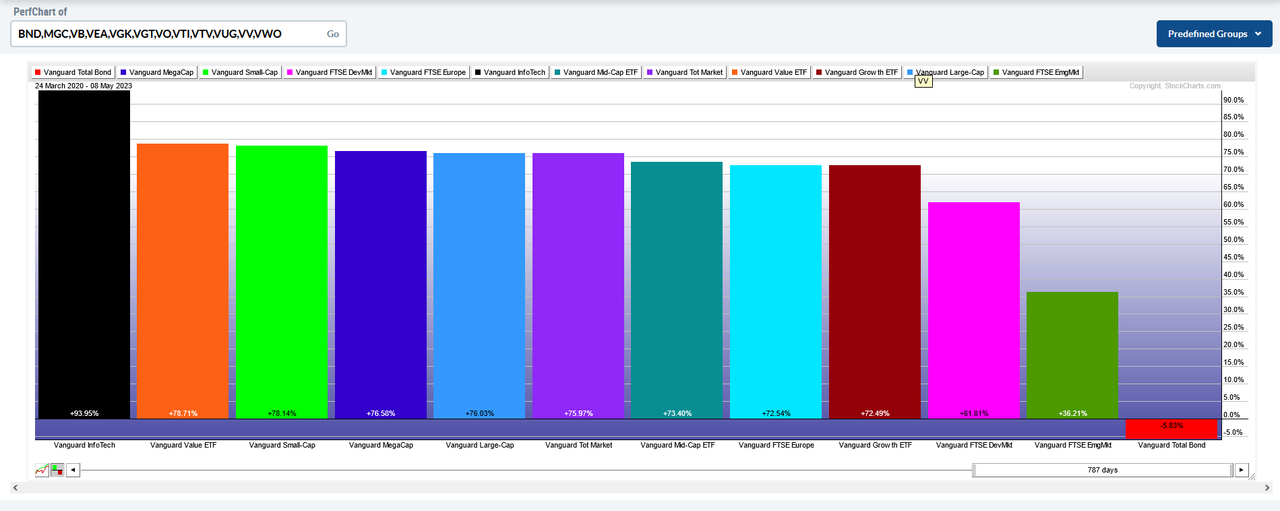Click the Vanguard InfoTech axis label below chart

click(84, 444)
